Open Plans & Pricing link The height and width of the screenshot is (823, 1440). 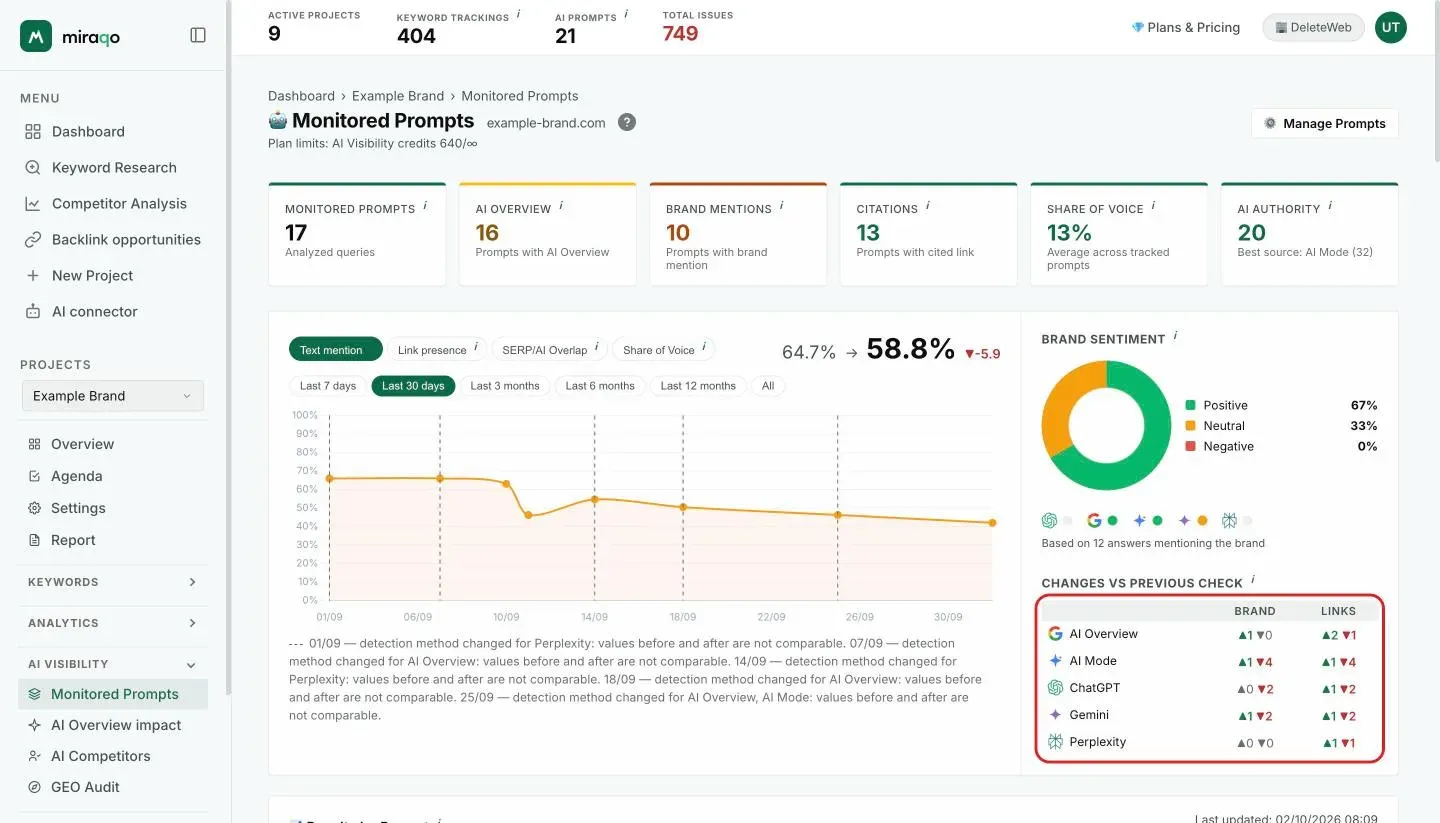tap(1185, 28)
